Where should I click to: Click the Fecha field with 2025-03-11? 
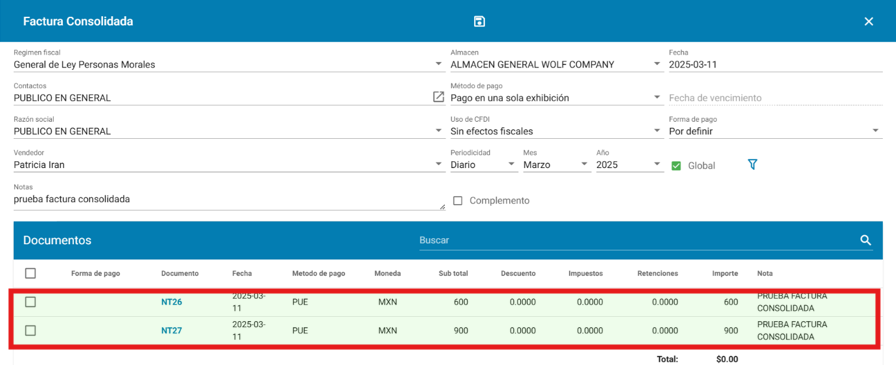(775, 65)
